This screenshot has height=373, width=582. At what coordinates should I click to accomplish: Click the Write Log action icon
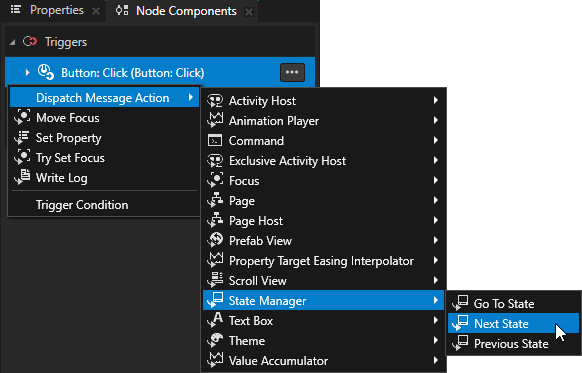22,178
